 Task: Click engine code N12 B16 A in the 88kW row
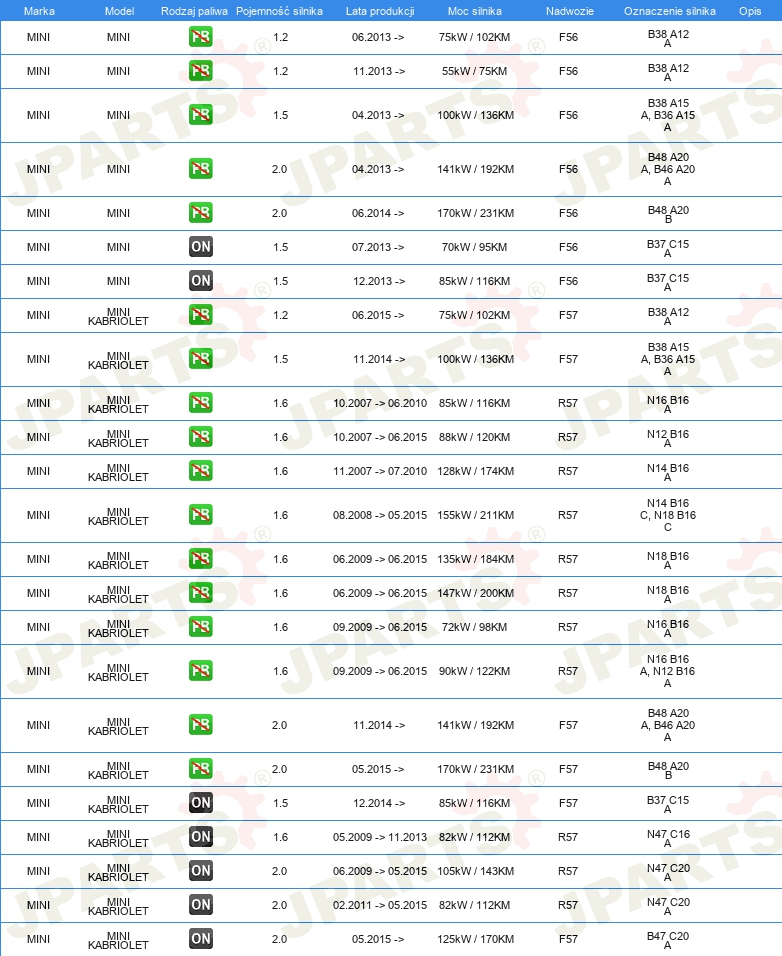coord(668,438)
